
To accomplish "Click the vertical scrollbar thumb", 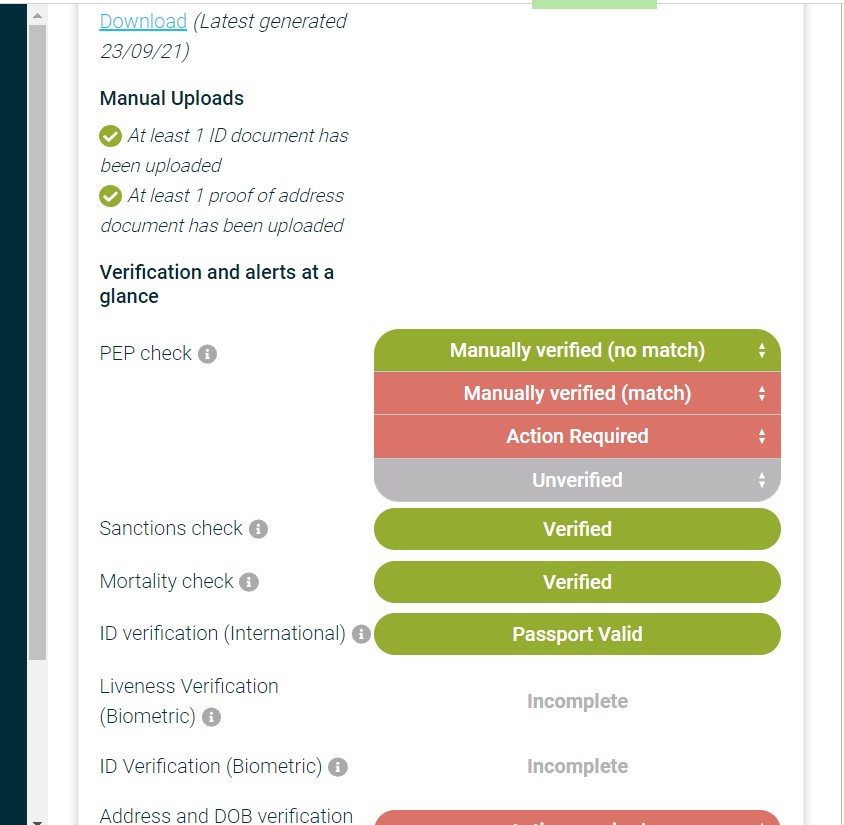I will point(37,340).
